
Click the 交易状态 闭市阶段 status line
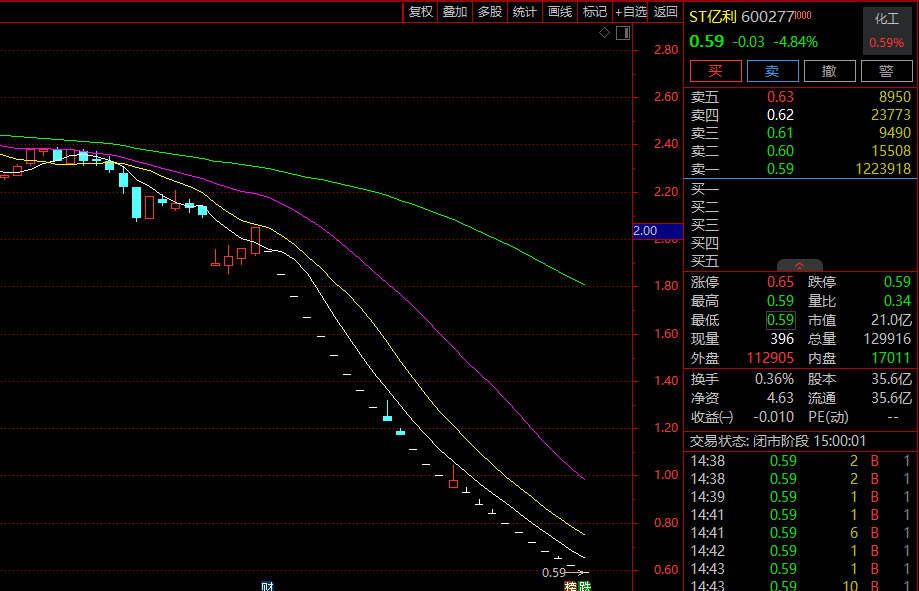(778, 441)
